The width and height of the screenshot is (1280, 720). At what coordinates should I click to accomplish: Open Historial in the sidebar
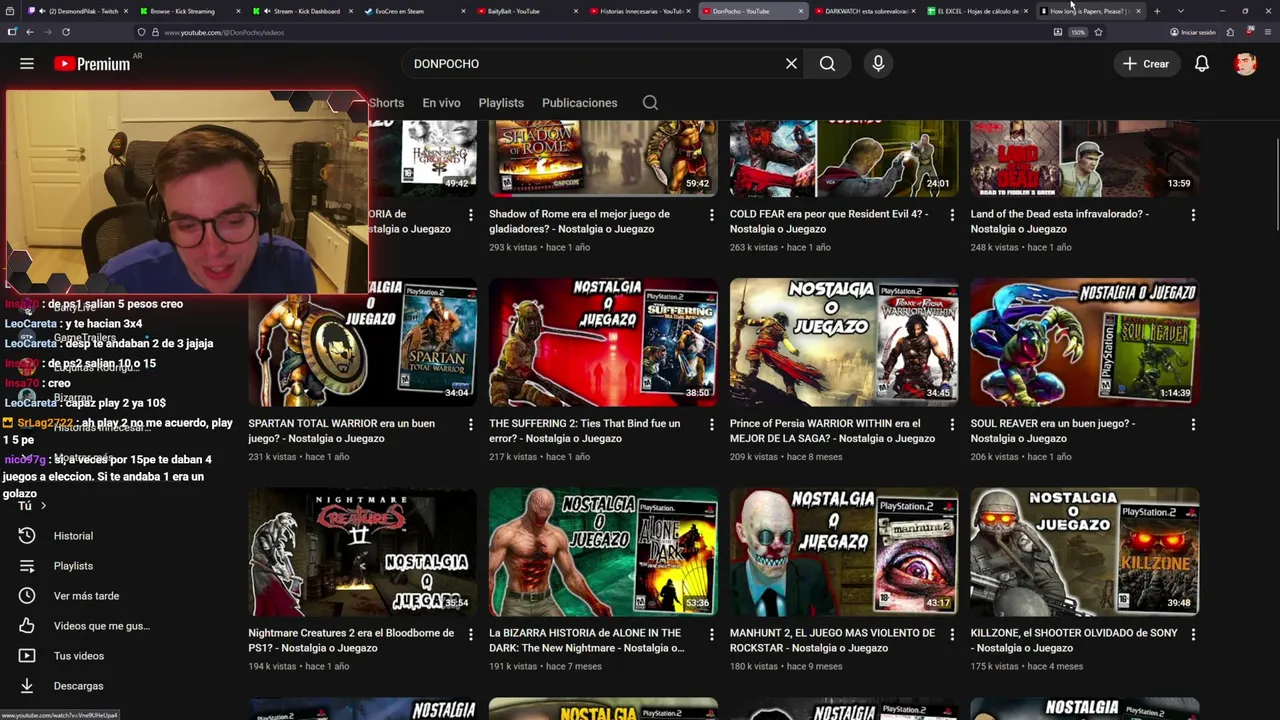coord(73,536)
